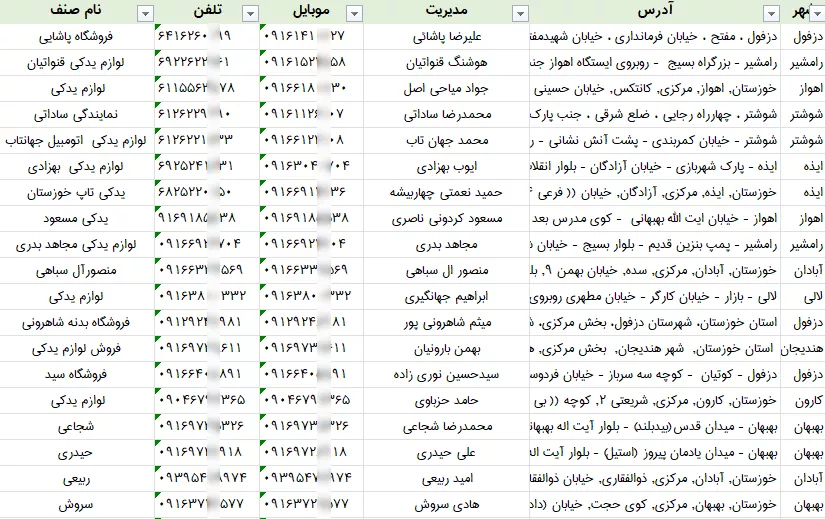Click cell لوازم یدکی مجاهد بدری
The width and height of the screenshot is (825, 519).
tap(77, 244)
